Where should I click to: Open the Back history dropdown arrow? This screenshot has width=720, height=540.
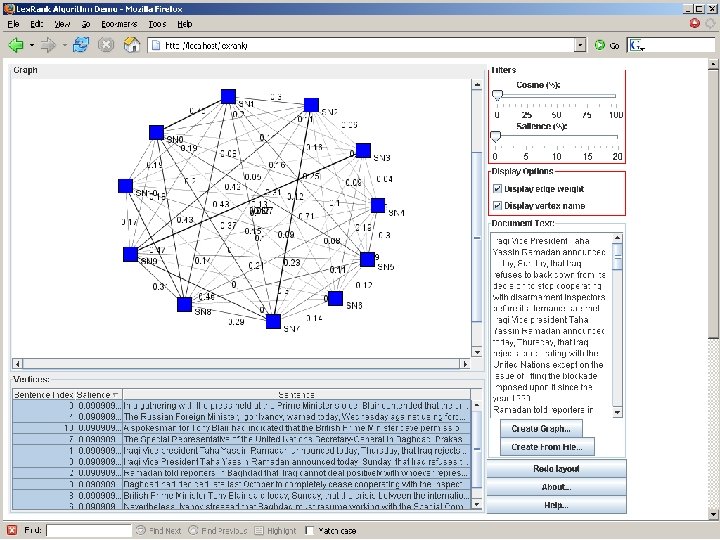coord(32,45)
